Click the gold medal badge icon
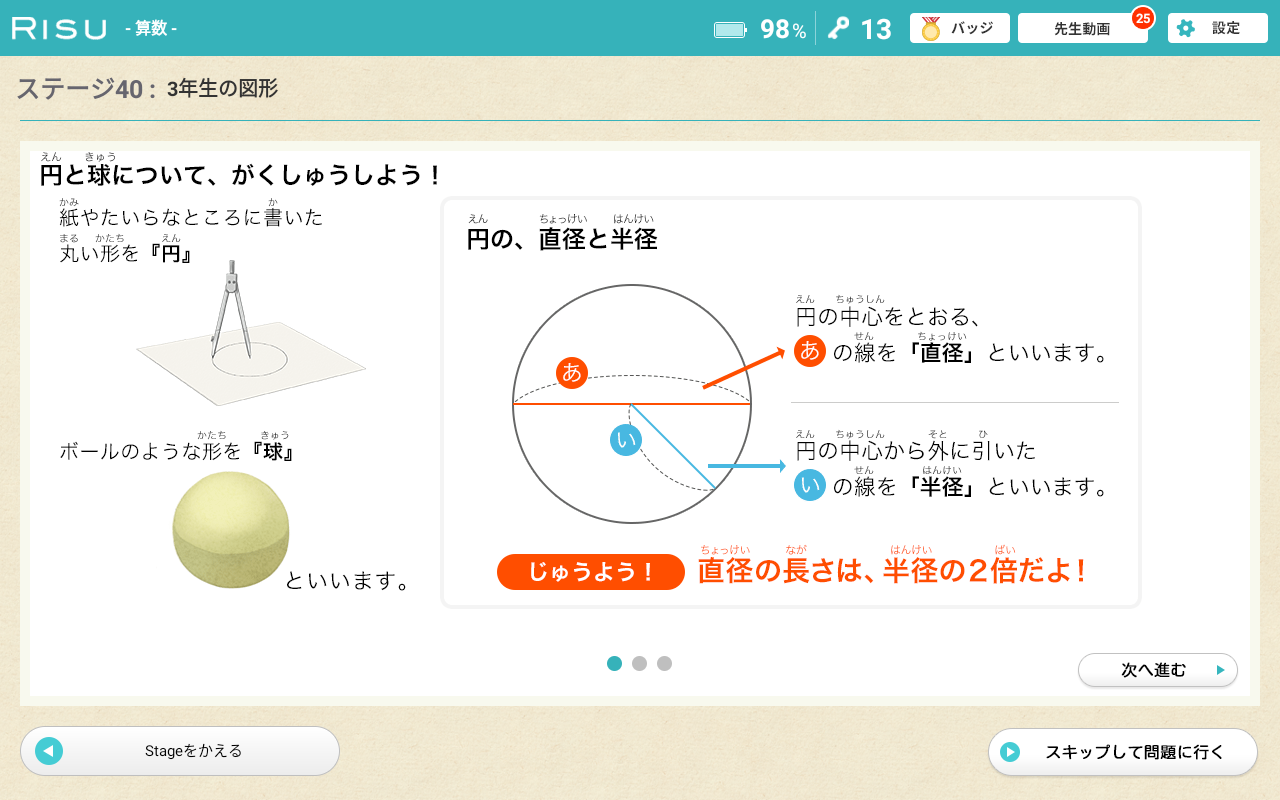1280x800 pixels. [931, 29]
